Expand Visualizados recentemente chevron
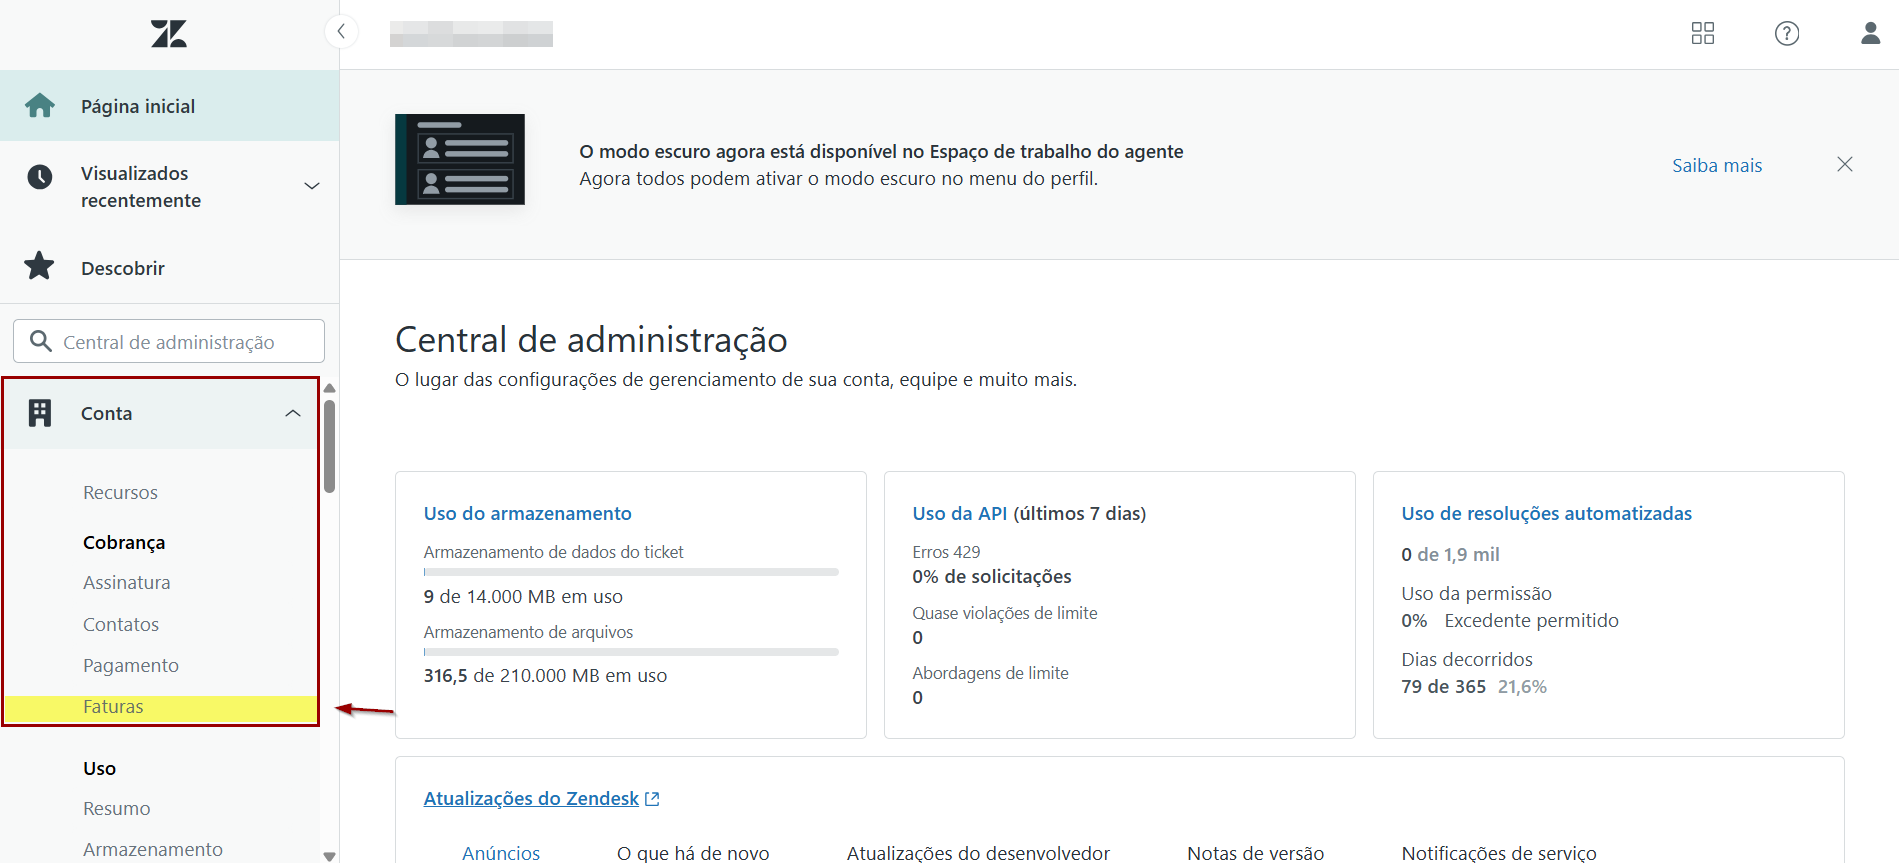Image resolution: width=1899 pixels, height=863 pixels. [311, 186]
